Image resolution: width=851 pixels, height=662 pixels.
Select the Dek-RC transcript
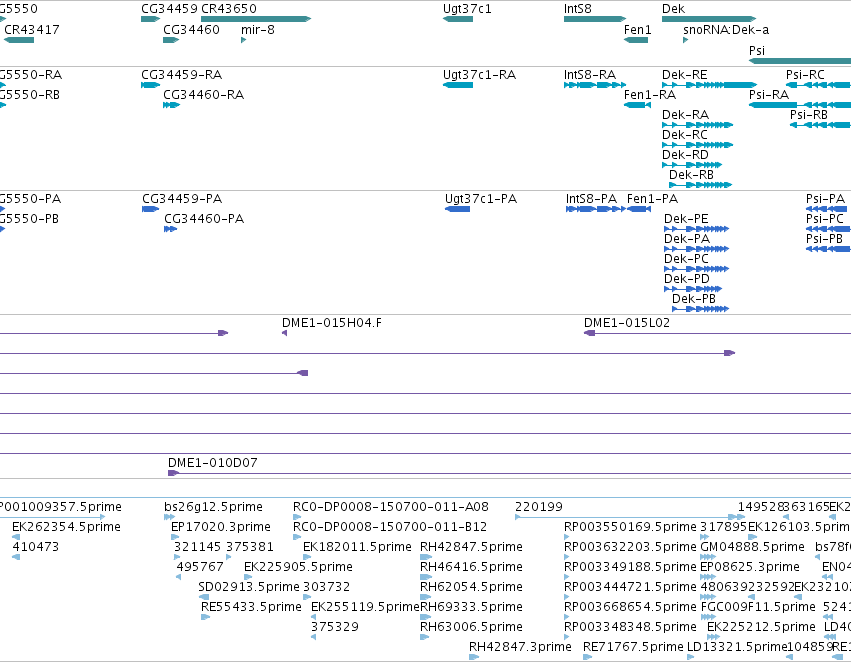click(x=697, y=145)
